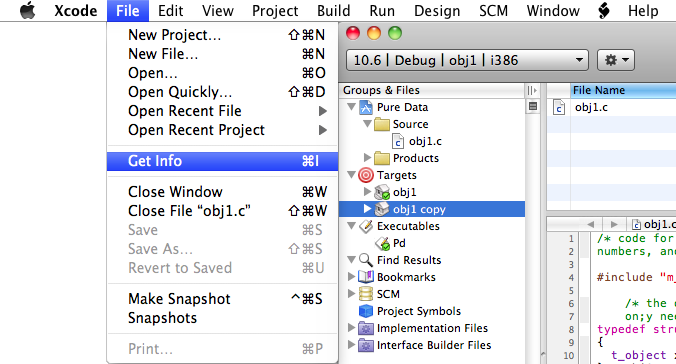The width and height of the screenshot is (676, 364).
Task: Choose Get Info from File menu
Action: tap(222, 161)
